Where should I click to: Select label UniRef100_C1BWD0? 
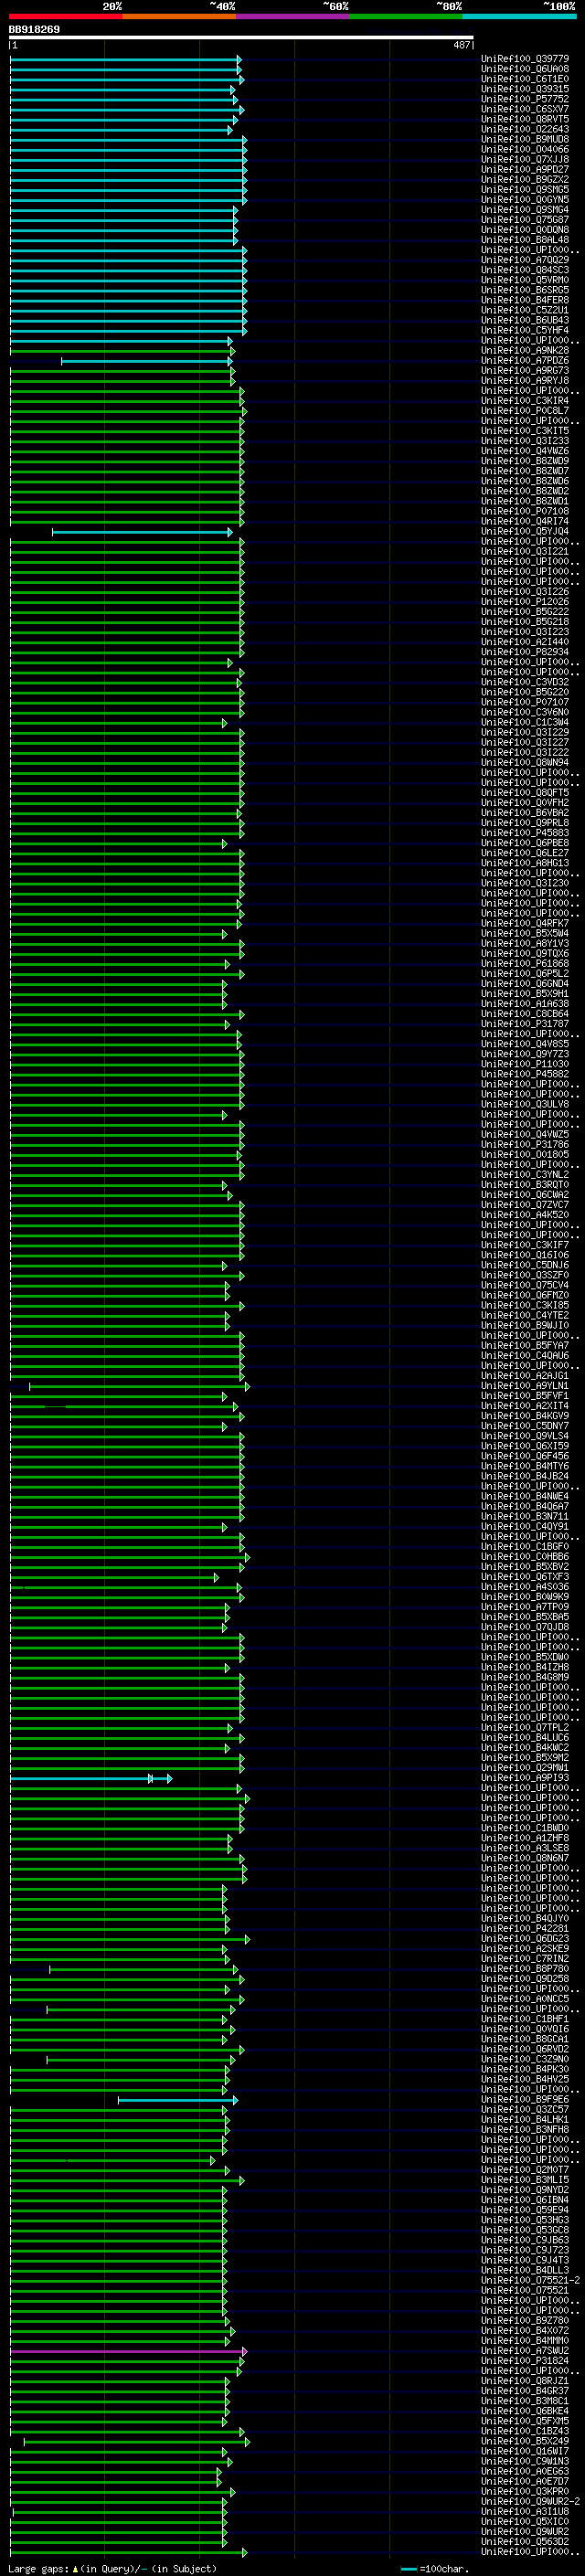click(525, 1828)
